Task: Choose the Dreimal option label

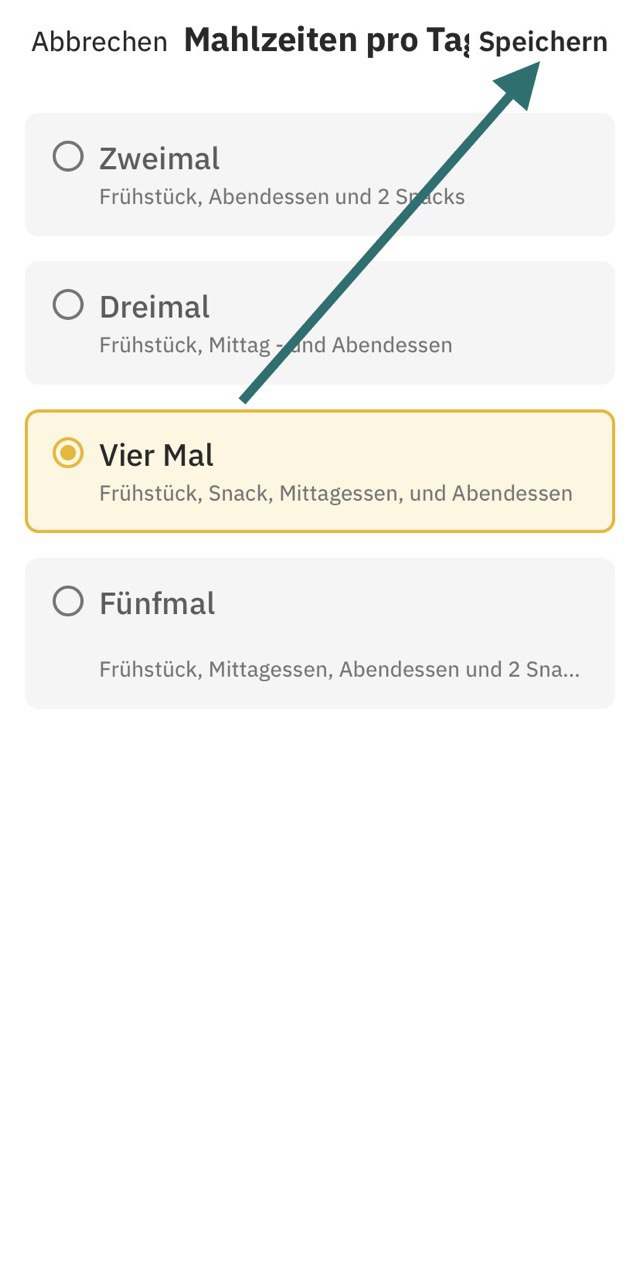Action: tap(154, 307)
